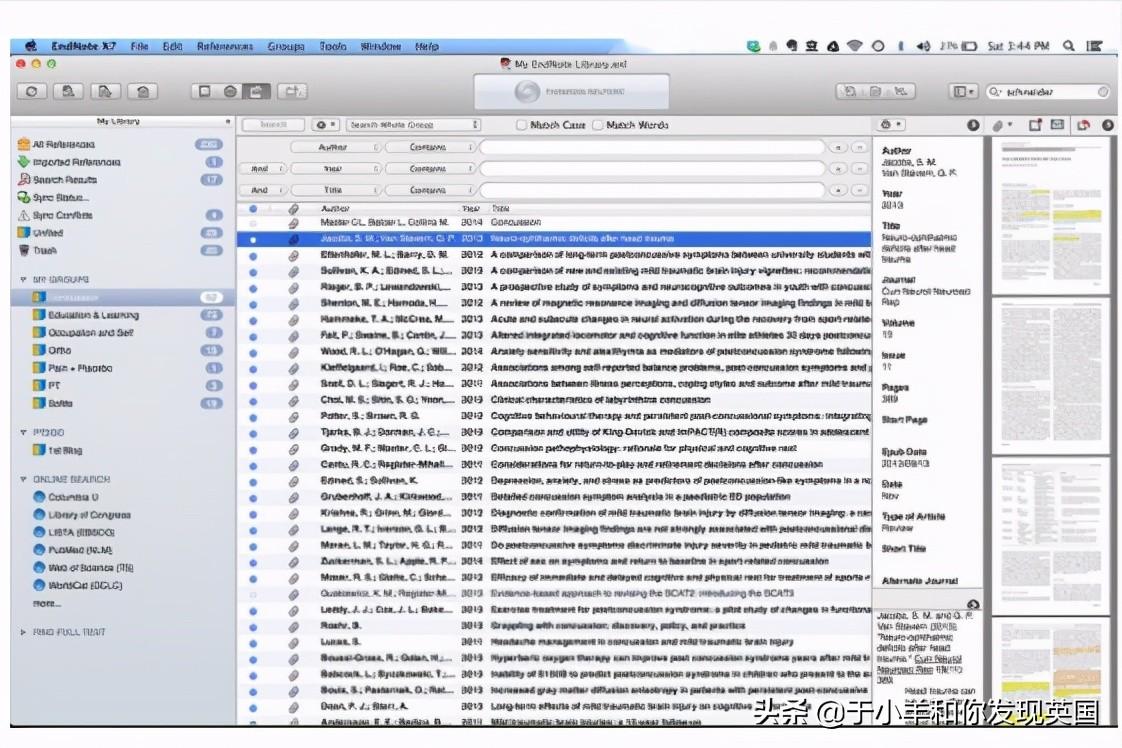Select the second PDF page thumbnail
Viewport: 1122px width, 748px height.
pos(1050,374)
